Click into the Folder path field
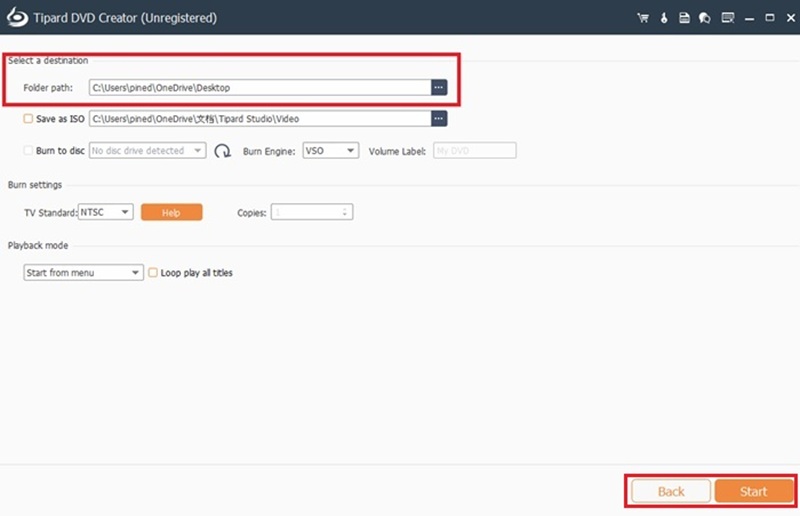Image resolution: width=800 pixels, height=516 pixels. point(260,87)
